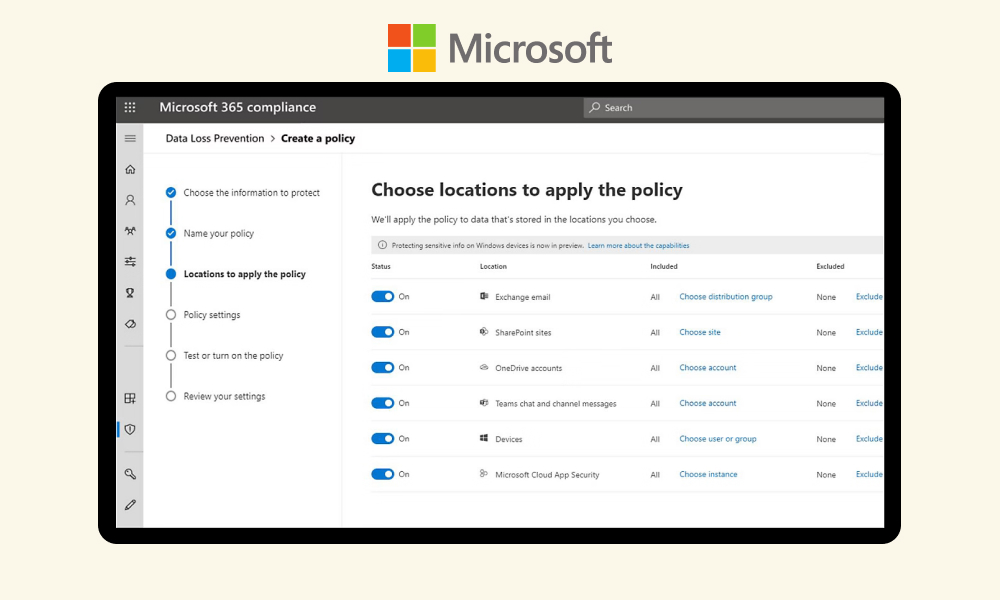Screen dimensions: 1000x600
Task: Click the 'Status' column header
Action: tap(381, 267)
